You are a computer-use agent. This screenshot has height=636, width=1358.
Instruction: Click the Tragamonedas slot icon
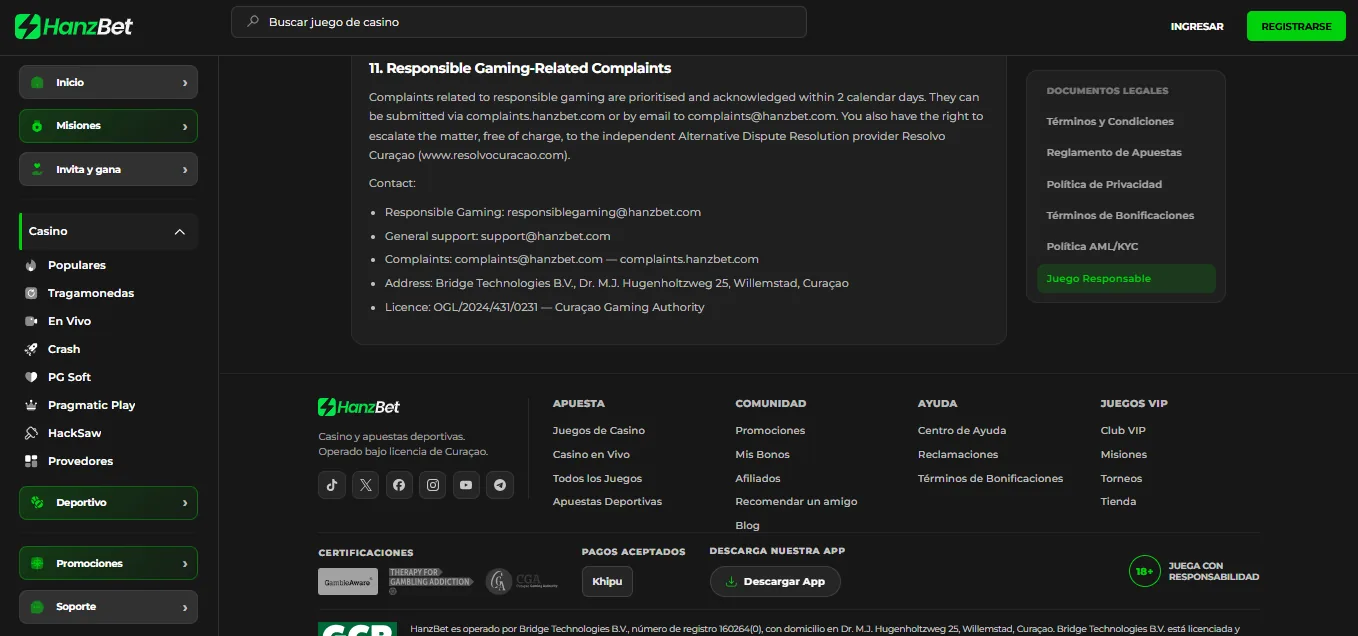(30, 293)
